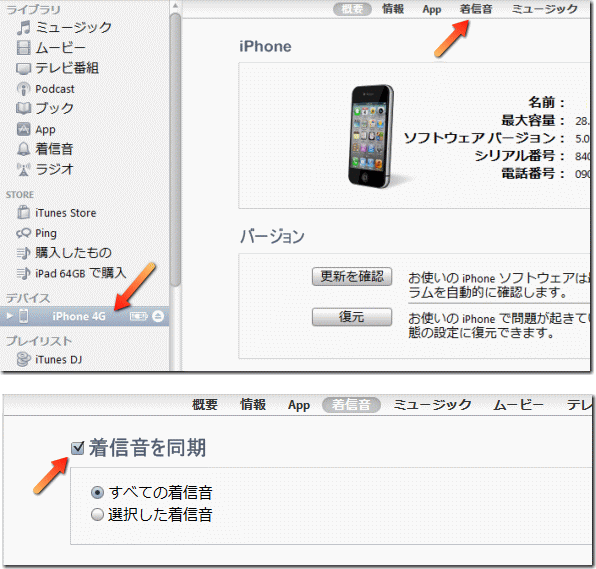Click the 更新を確認 button

click(x=352, y=276)
